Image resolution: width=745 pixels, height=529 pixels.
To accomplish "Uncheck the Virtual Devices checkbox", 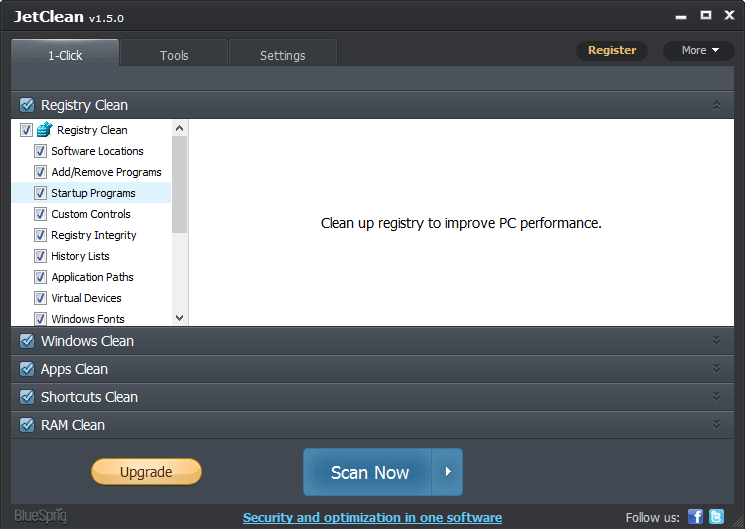I will coord(40,298).
